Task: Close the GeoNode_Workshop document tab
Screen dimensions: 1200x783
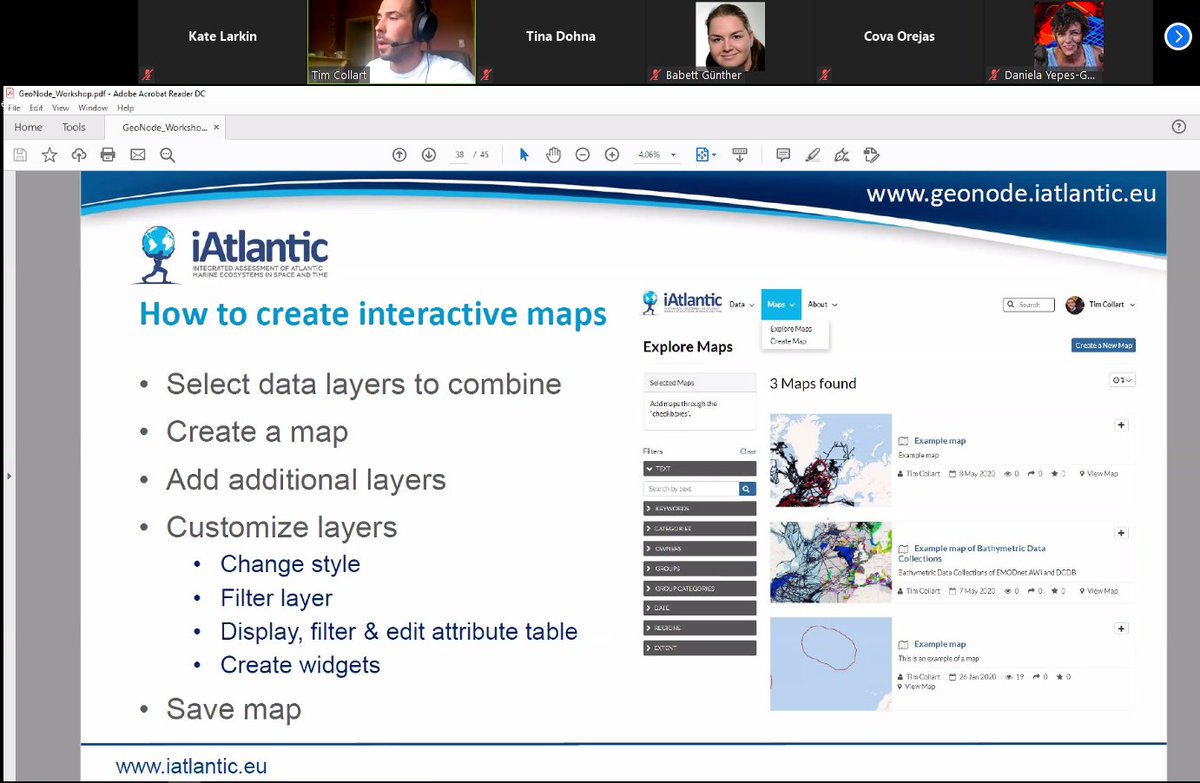Action: click(x=217, y=128)
